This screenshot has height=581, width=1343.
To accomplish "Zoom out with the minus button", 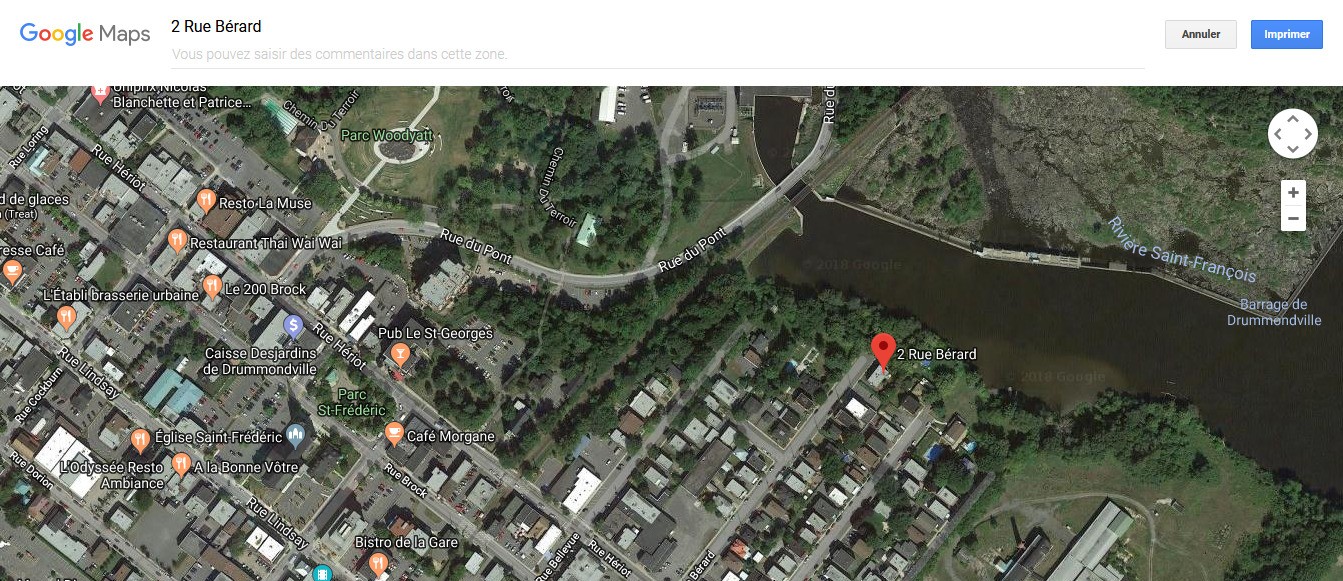I will [1293, 218].
